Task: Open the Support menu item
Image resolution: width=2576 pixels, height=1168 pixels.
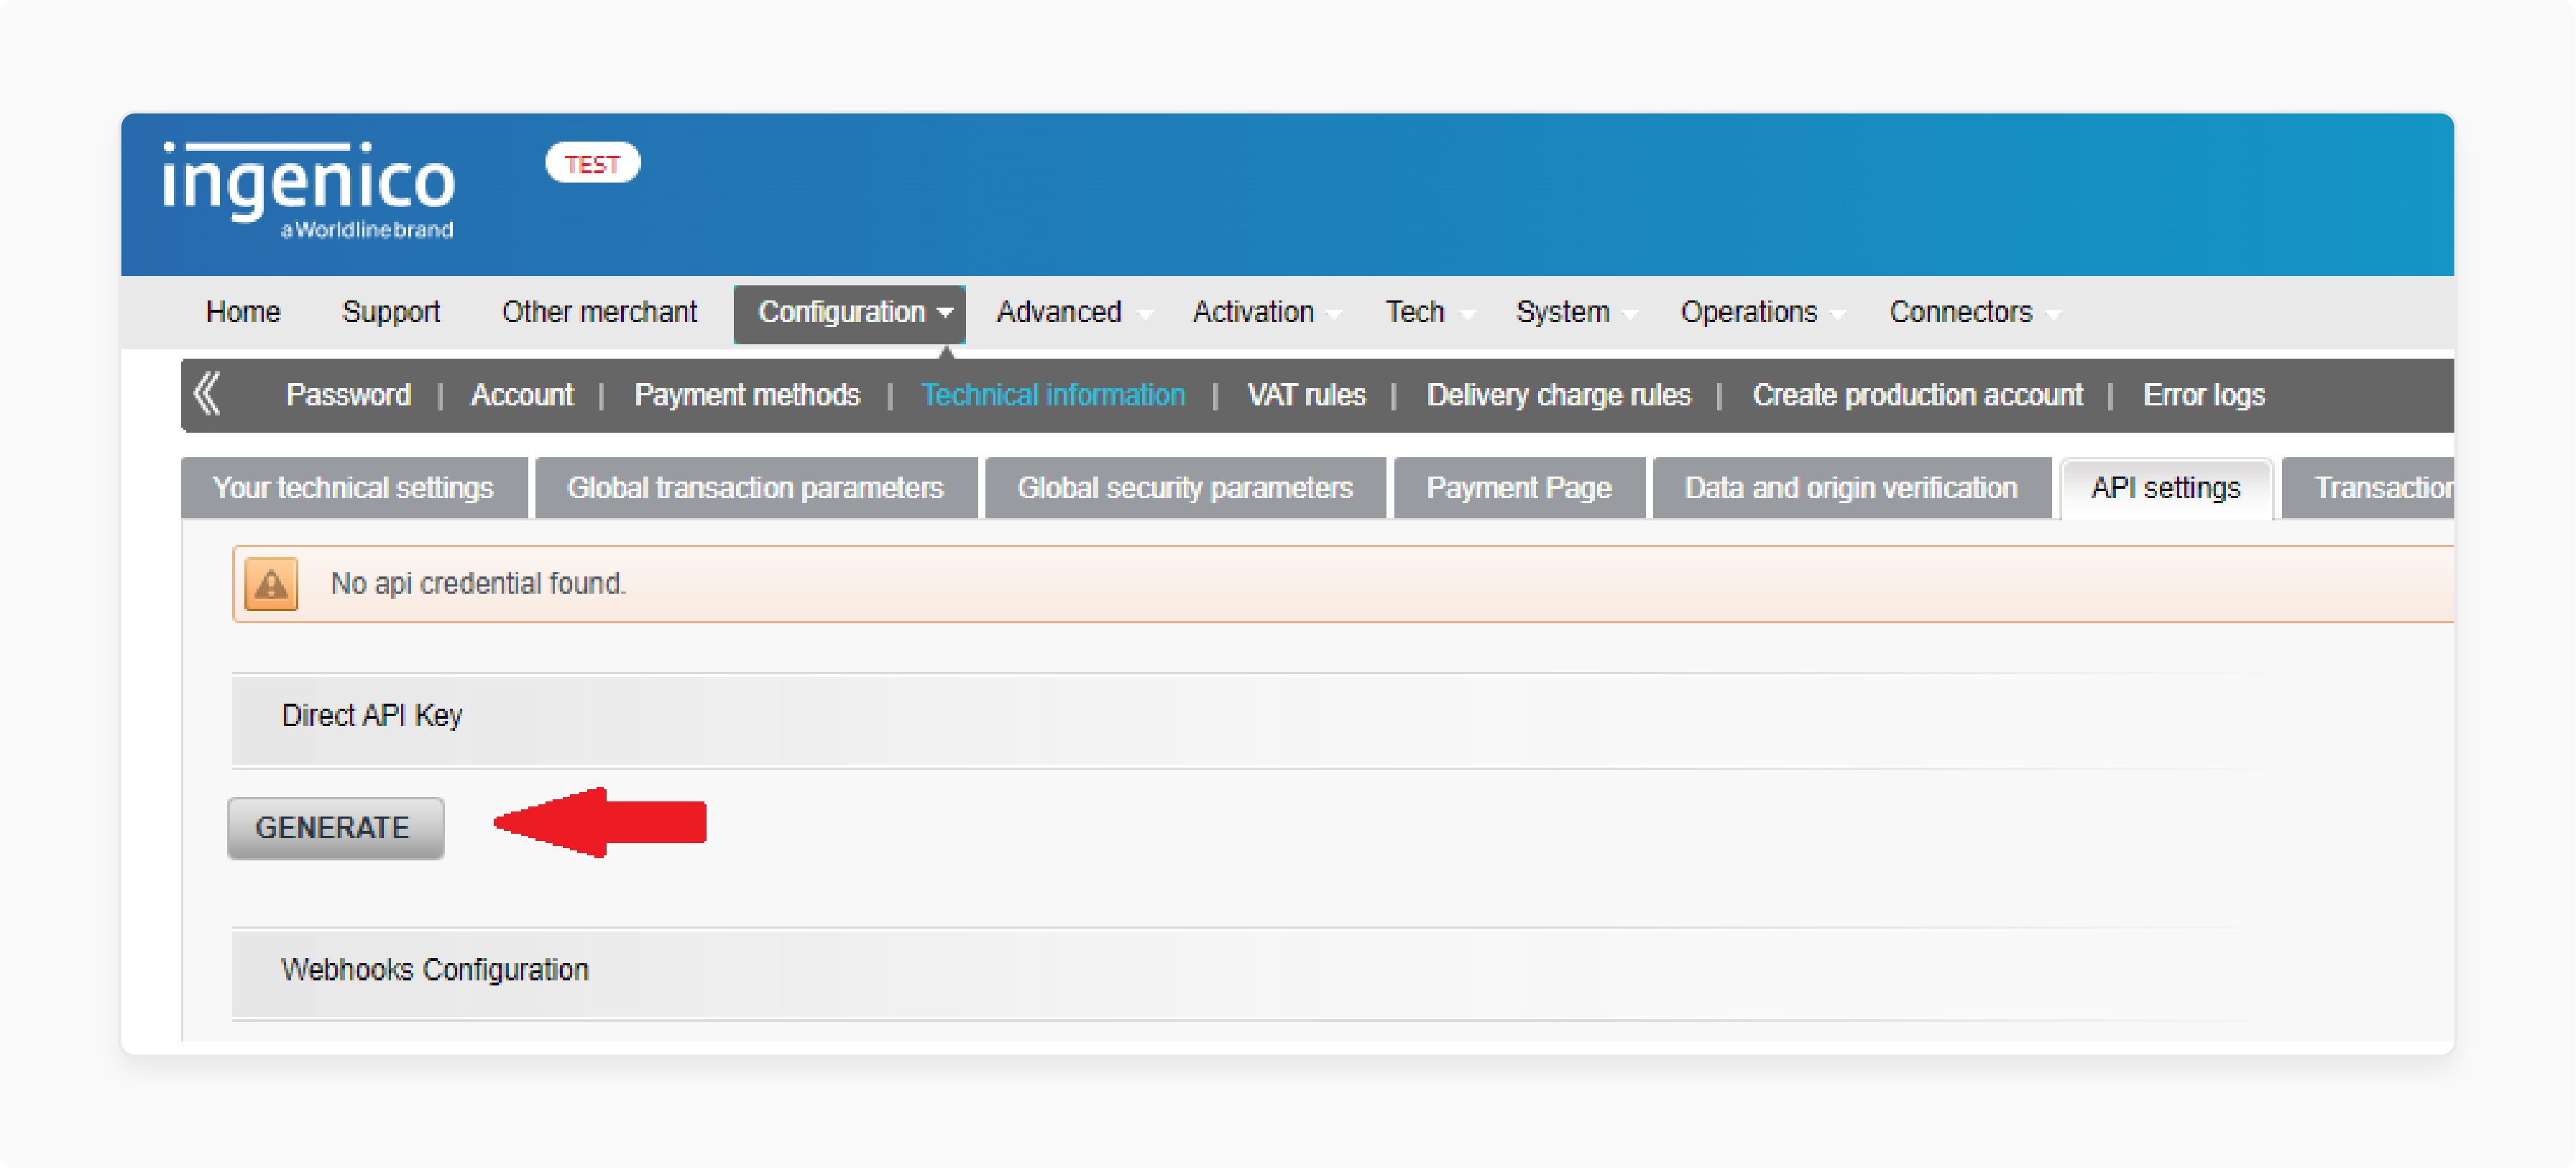Action: coord(391,312)
